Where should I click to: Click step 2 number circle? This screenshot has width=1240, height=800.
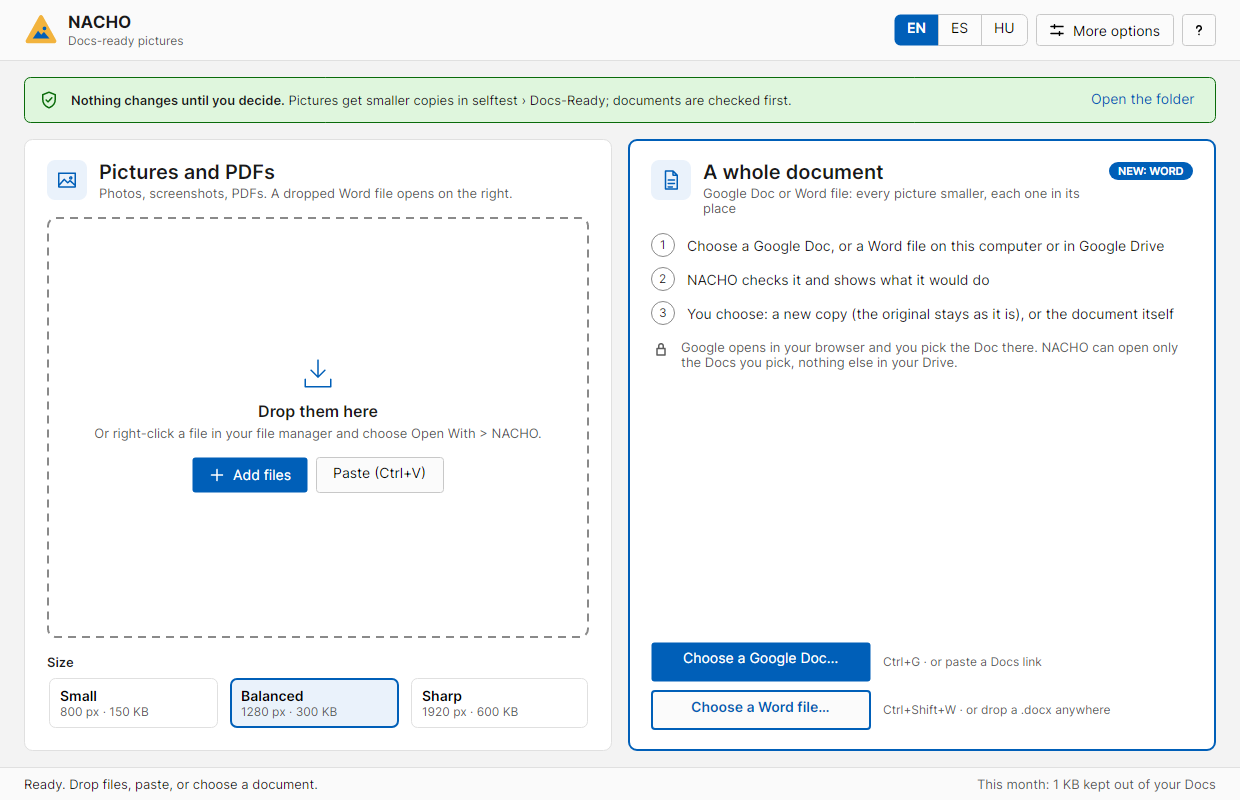point(663,279)
